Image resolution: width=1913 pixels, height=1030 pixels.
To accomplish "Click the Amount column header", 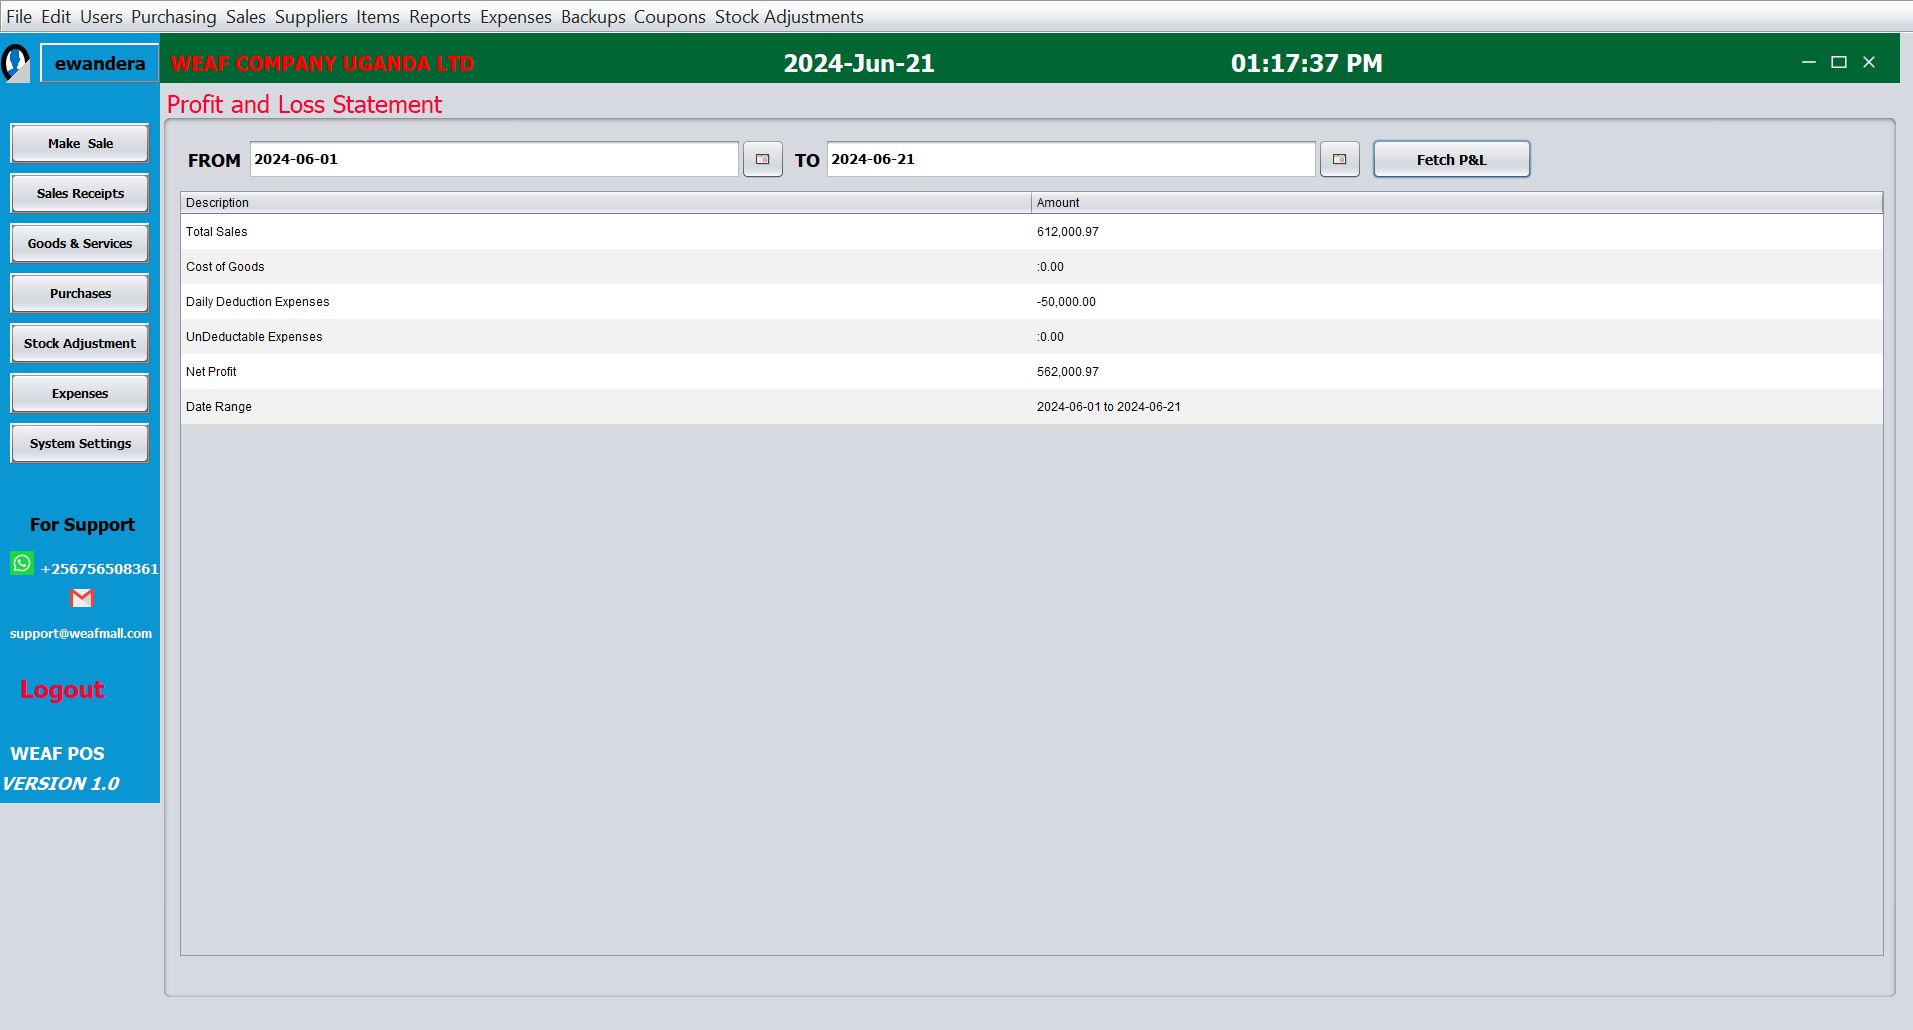I will 1457,202.
